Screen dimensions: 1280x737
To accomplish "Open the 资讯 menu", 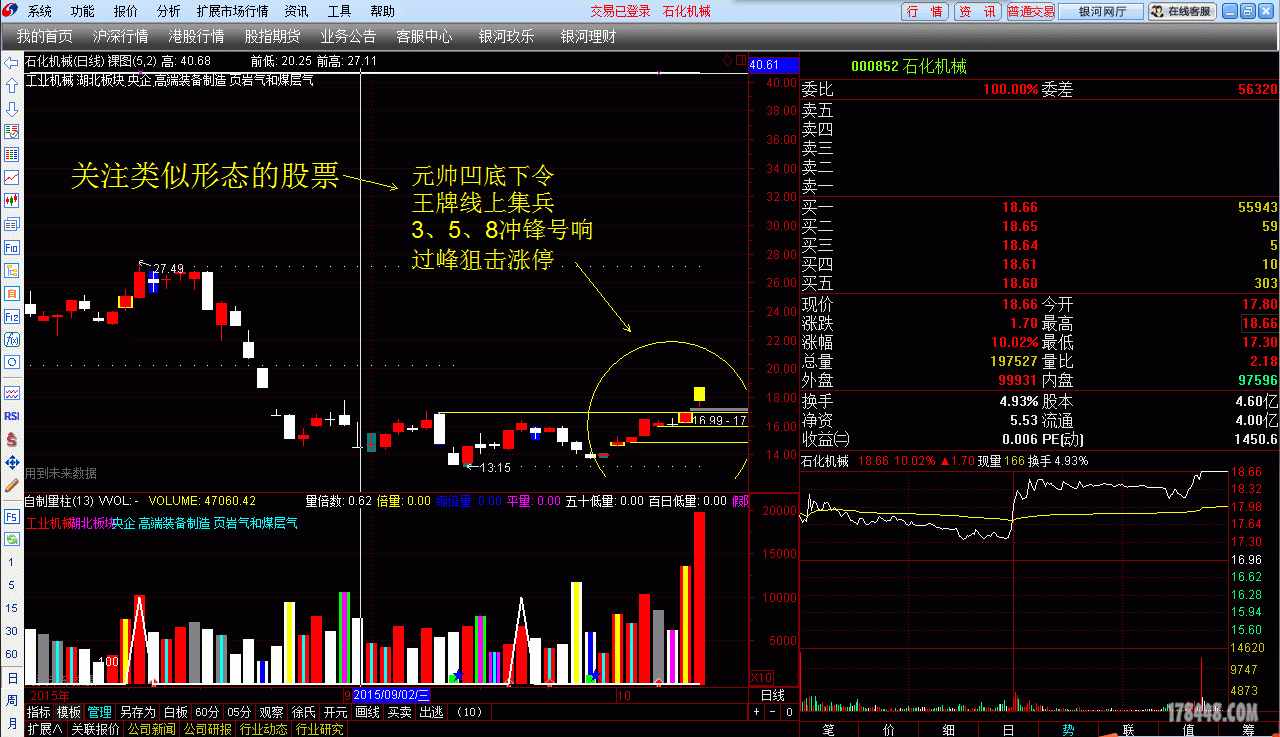I will tap(297, 11).
